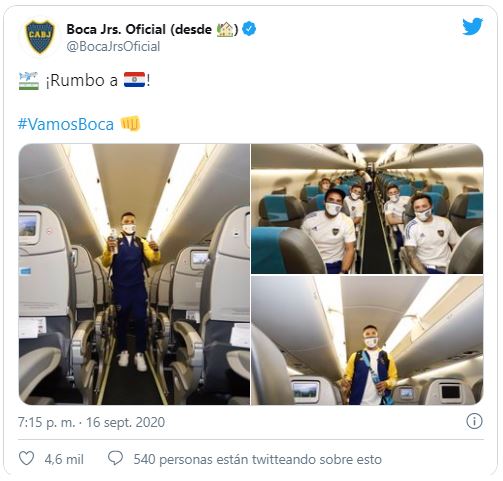Open the reply speech bubble icon
503x481 pixels.
[x=115, y=458]
